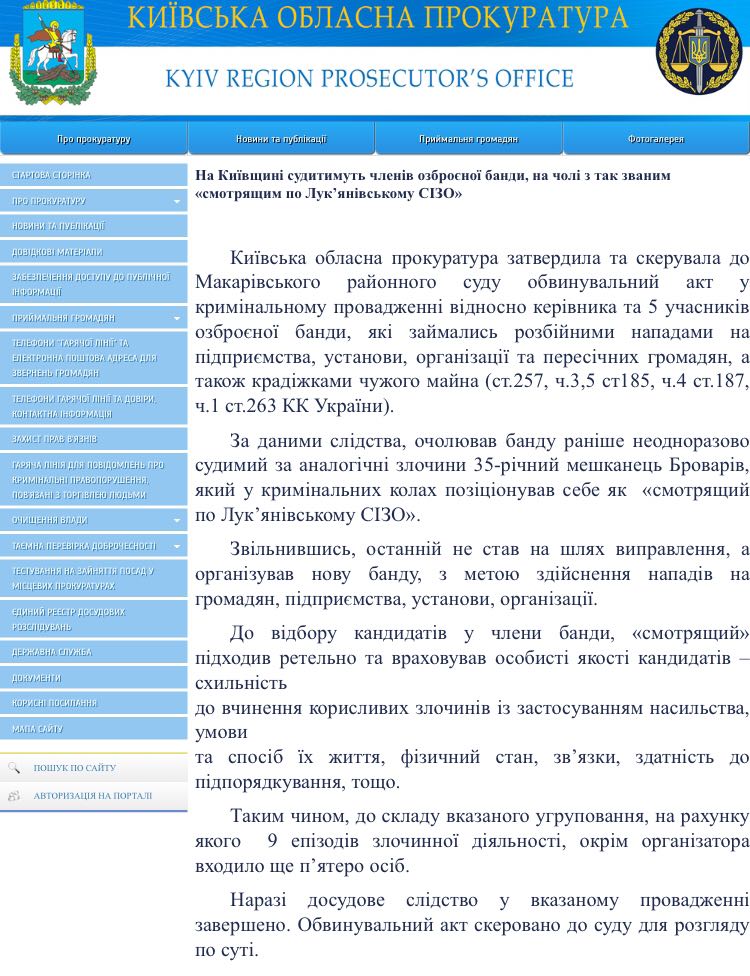
Task: Open 'Довідкові матеріали' sidebar item
Action: [x=58, y=252]
